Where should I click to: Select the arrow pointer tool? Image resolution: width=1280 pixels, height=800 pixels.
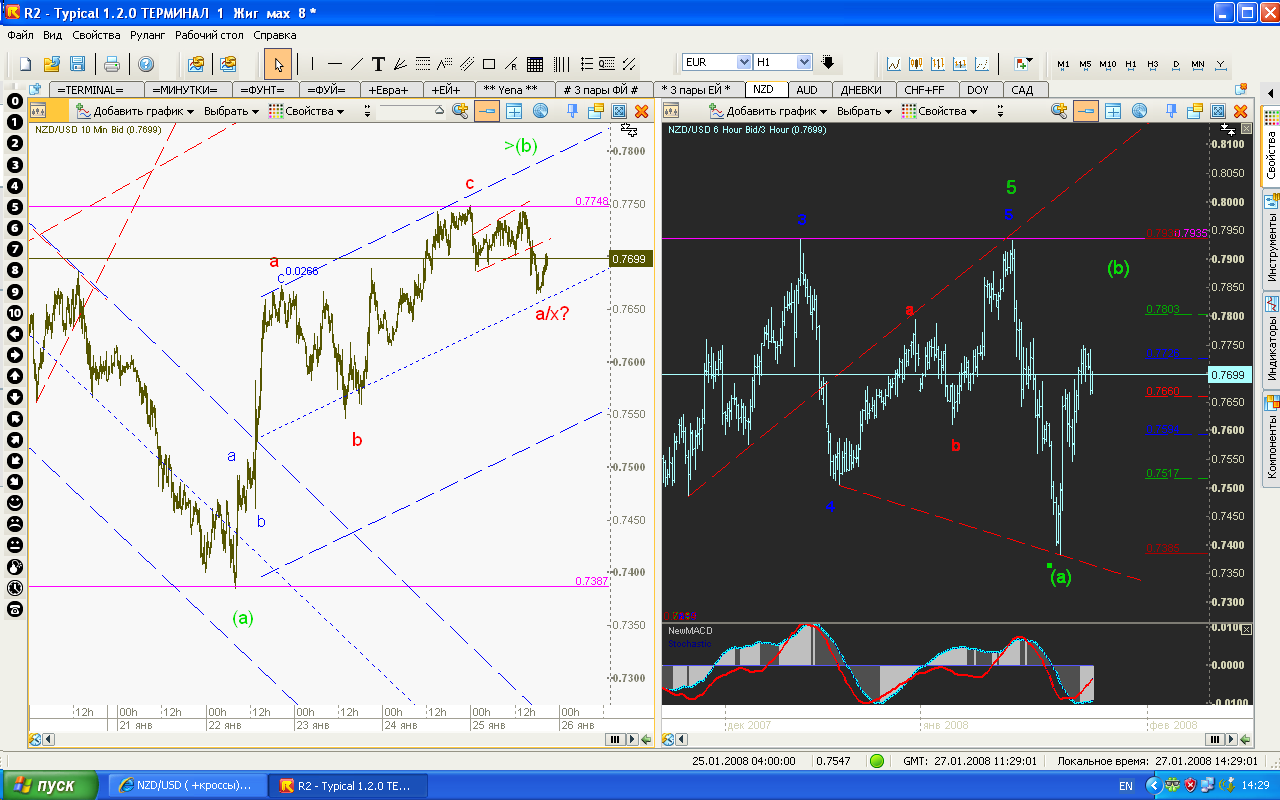click(x=279, y=64)
